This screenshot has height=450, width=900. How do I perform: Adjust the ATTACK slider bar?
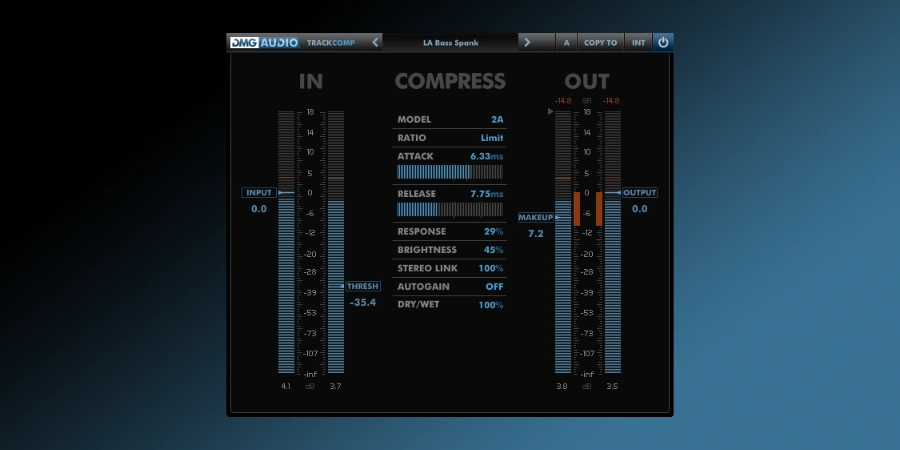tap(450, 172)
